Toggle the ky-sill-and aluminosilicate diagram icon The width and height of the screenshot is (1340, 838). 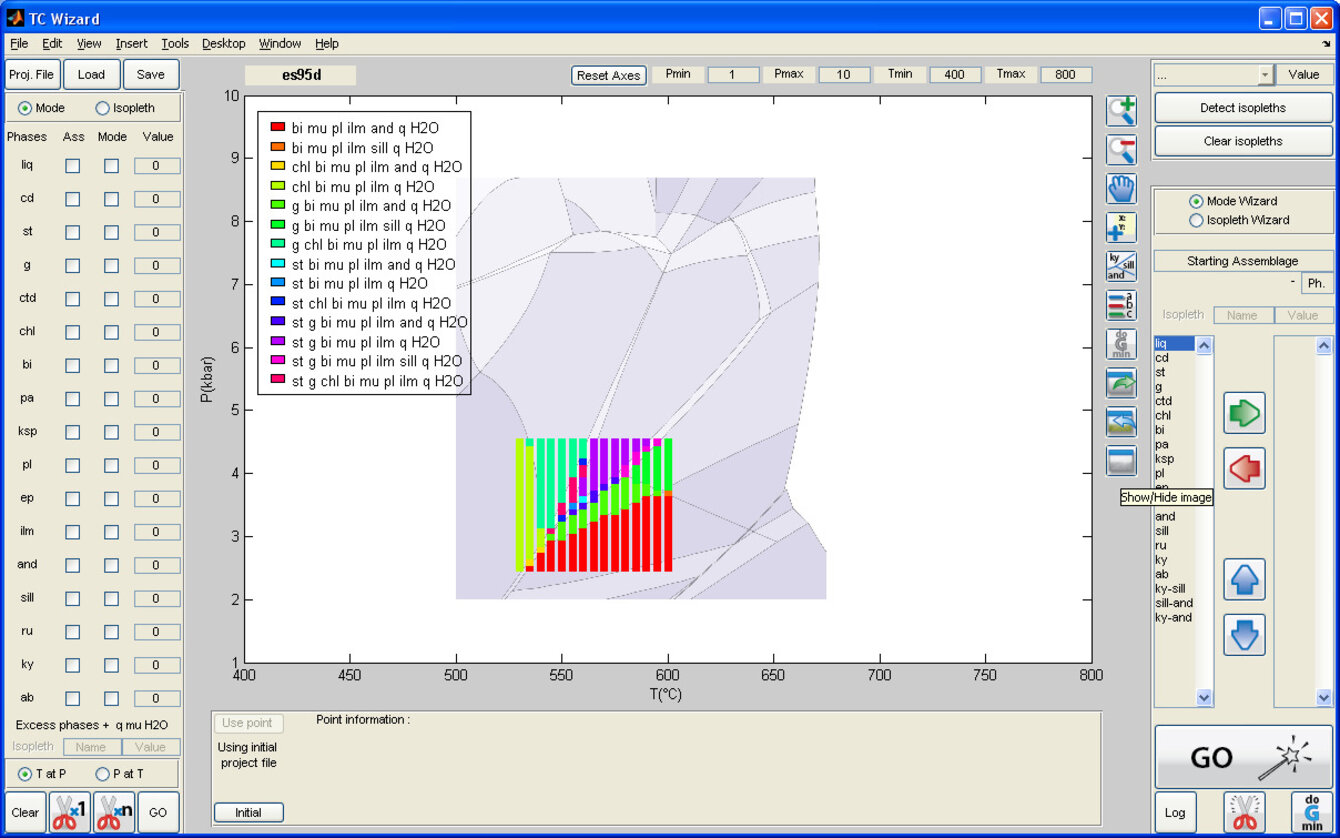(1121, 266)
